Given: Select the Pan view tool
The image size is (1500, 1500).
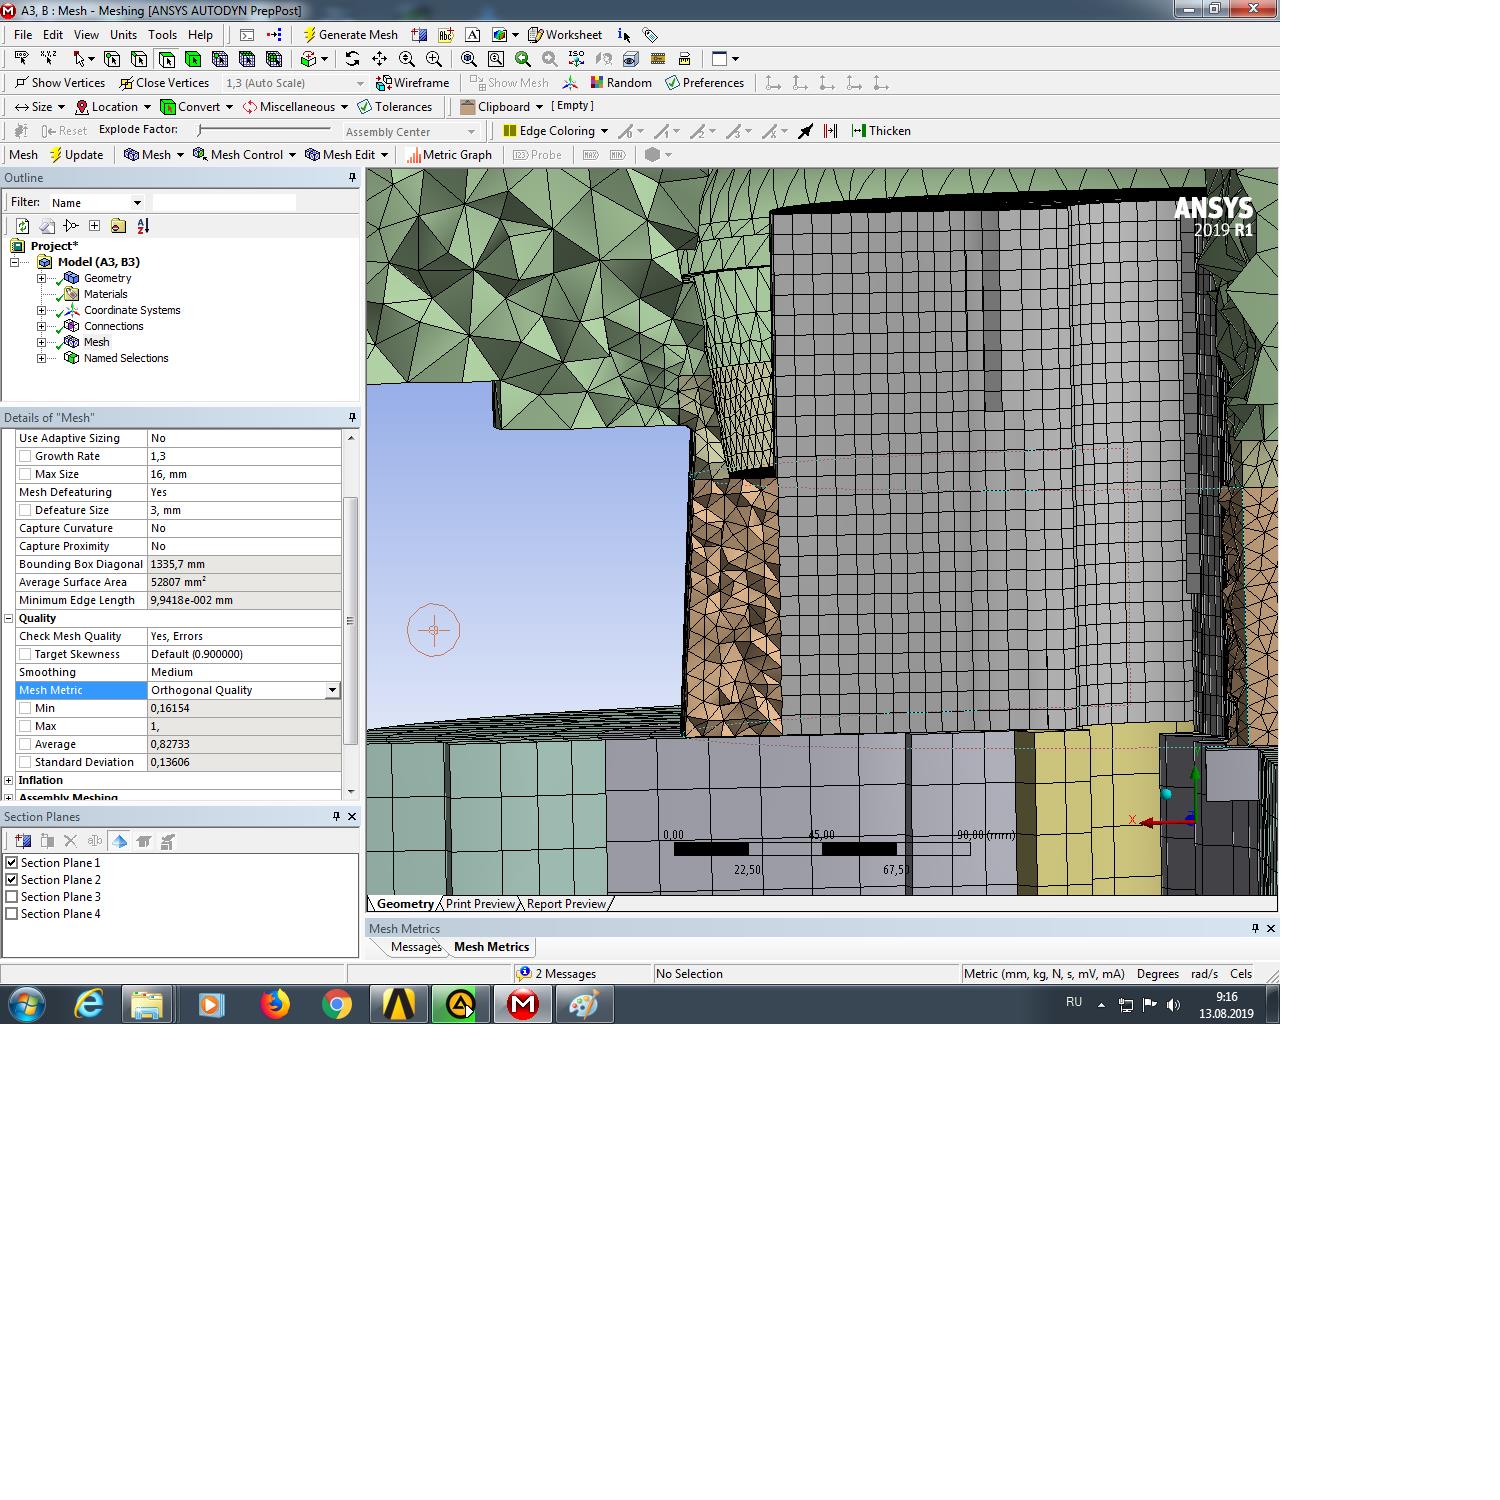Looking at the screenshot, I should tap(379, 59).
